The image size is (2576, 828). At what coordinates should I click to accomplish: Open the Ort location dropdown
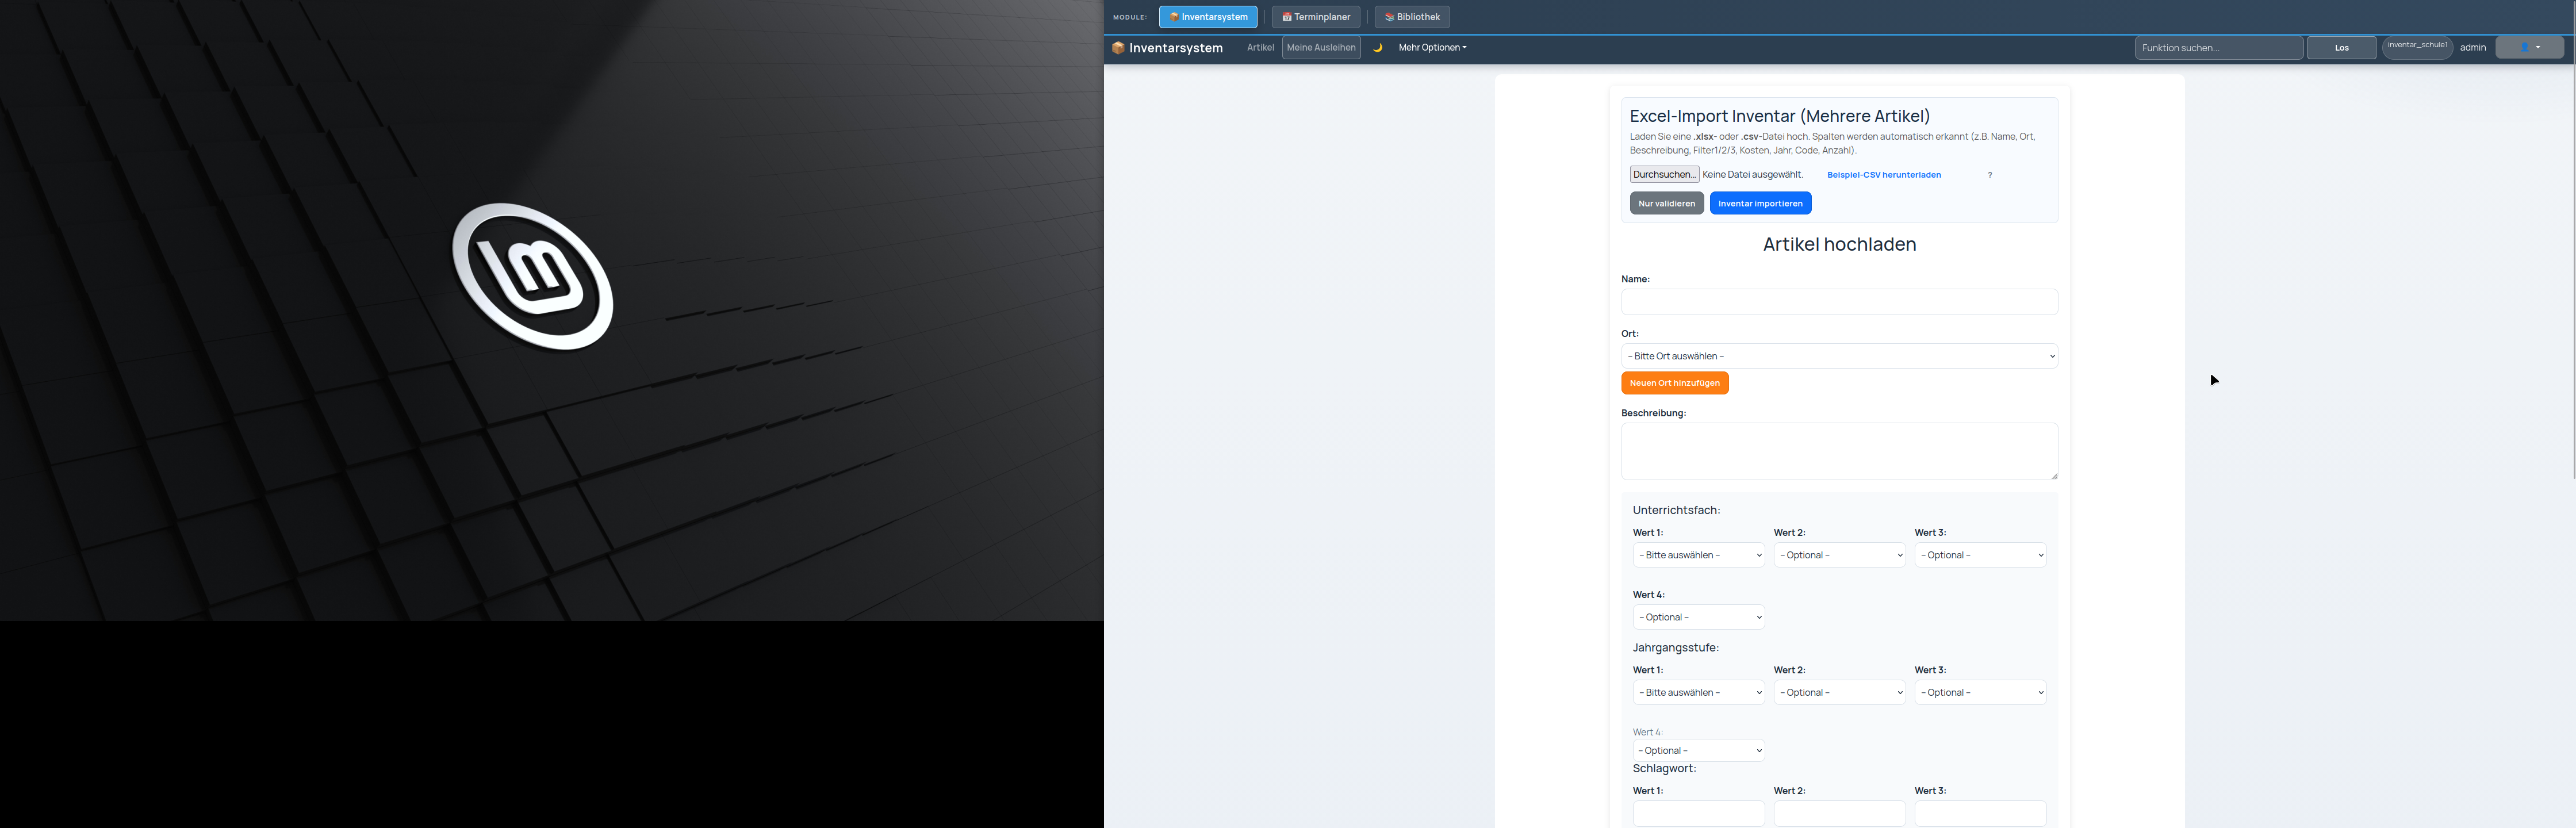coord(1839,356)
